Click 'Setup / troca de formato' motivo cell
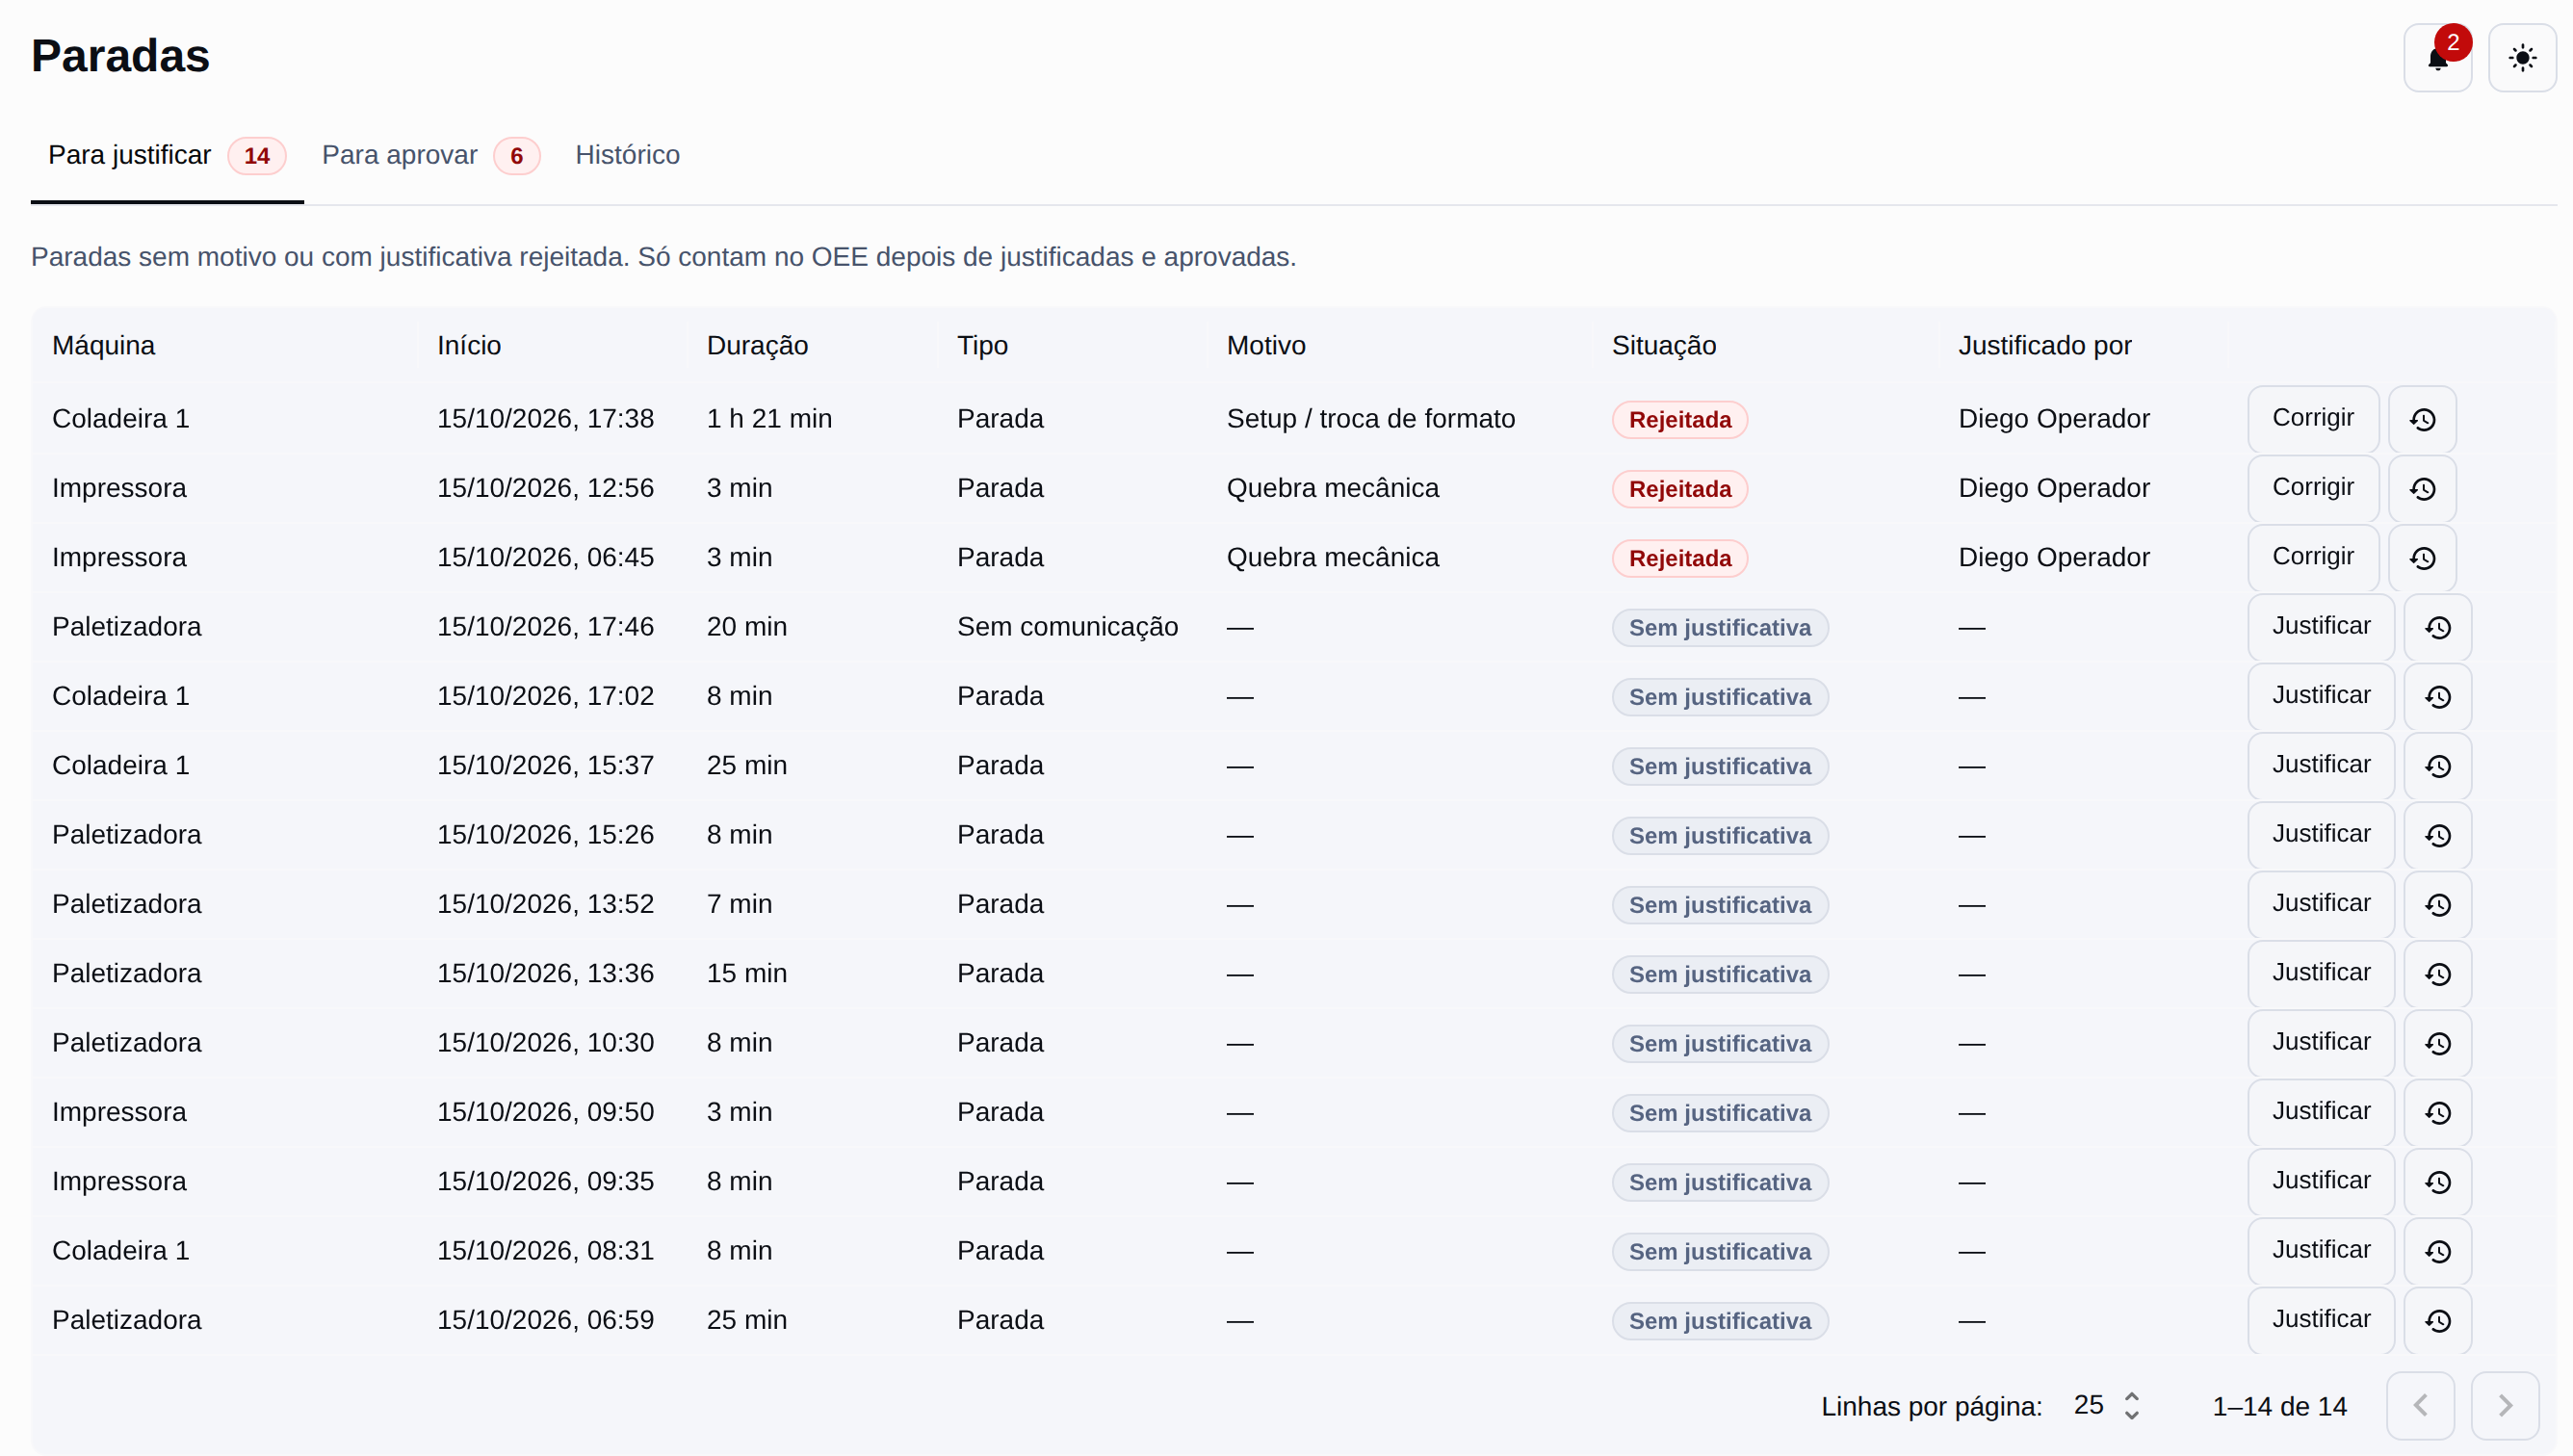The image size is (2573, 1456). pos(1371,419)
